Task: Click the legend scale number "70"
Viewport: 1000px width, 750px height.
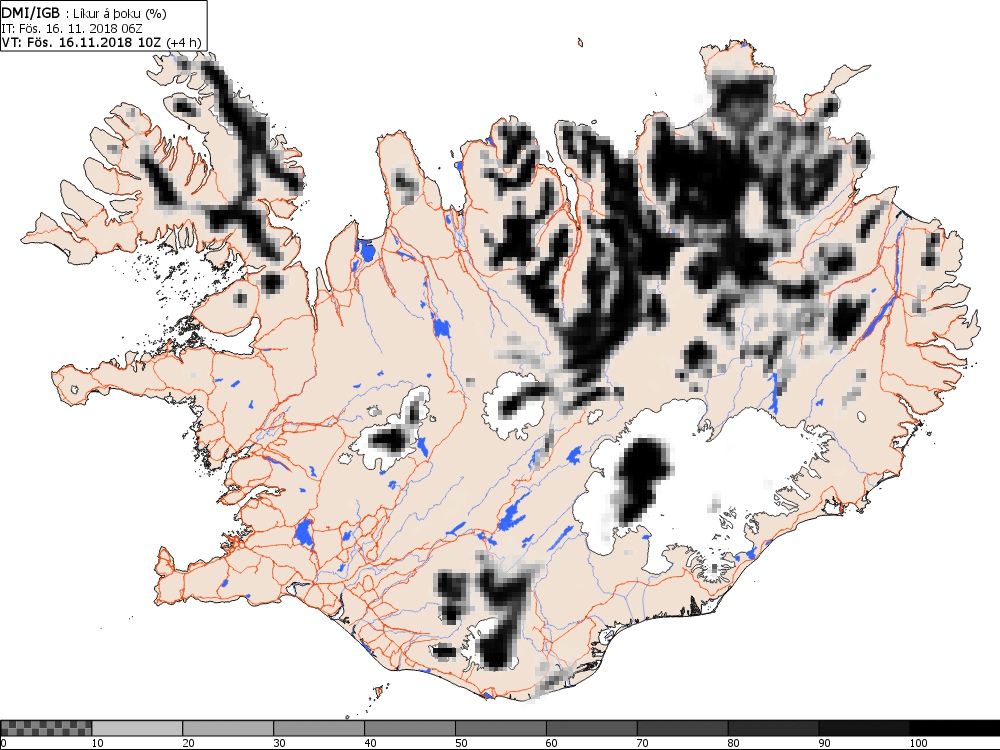Action: [643, 743]
